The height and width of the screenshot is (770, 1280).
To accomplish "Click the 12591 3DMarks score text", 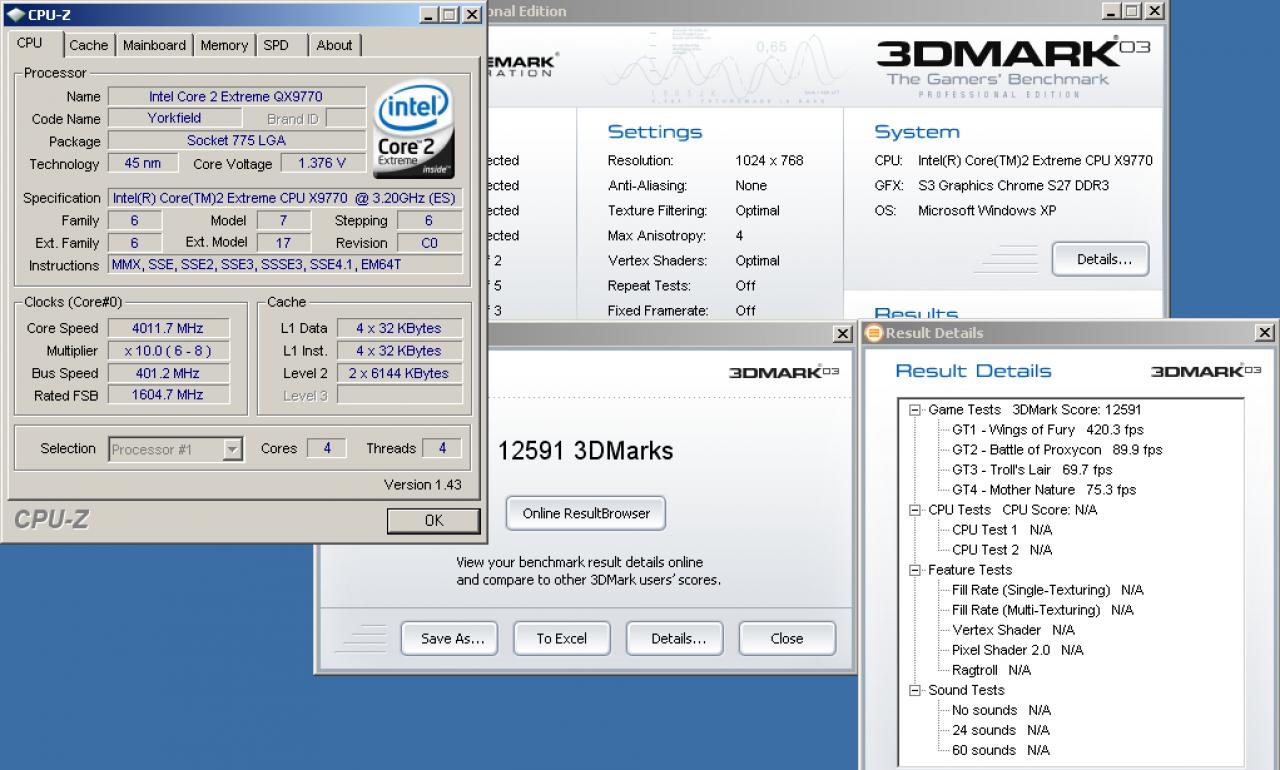I will [586, 451].
